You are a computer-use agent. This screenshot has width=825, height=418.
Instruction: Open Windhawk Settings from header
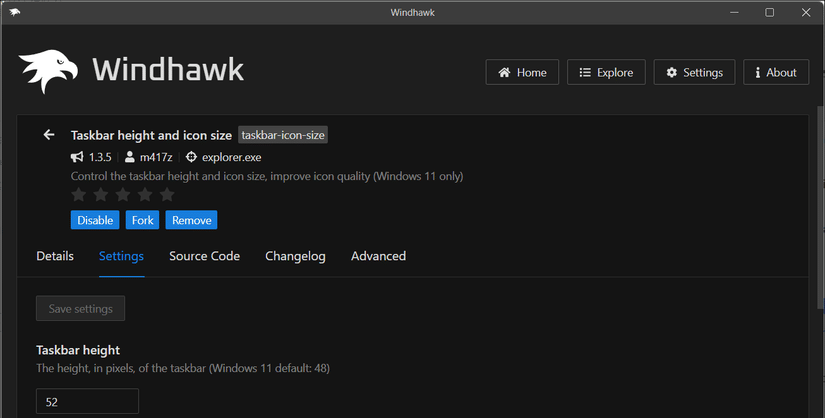click(694, 72)
